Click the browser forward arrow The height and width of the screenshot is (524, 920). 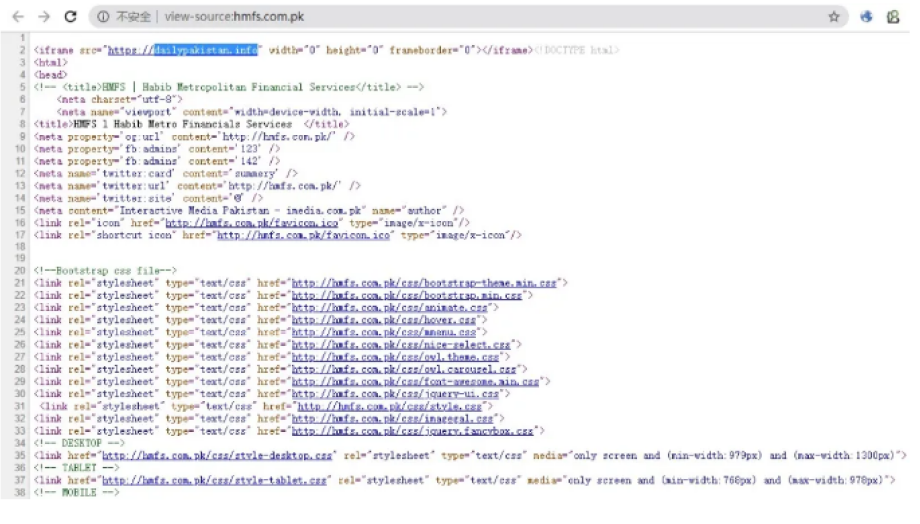click(43, 16)
